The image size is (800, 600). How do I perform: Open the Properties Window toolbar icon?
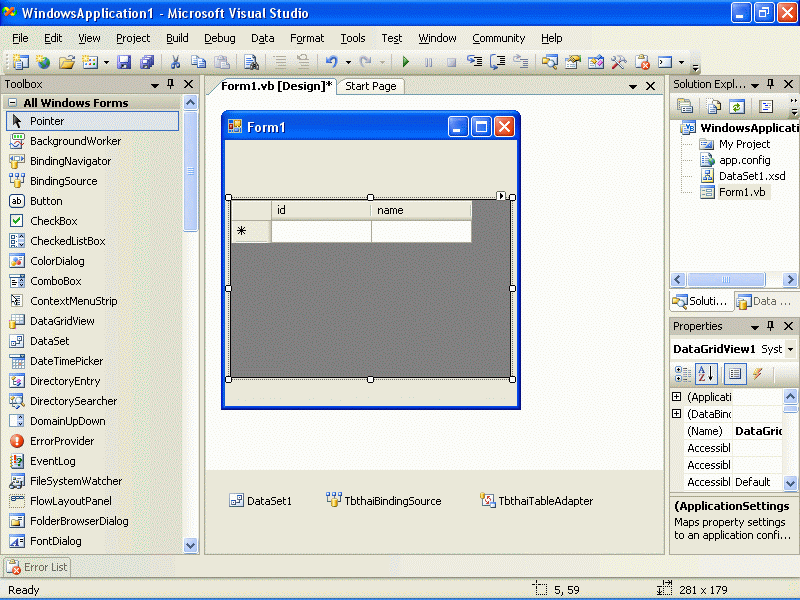coord(572,62)
